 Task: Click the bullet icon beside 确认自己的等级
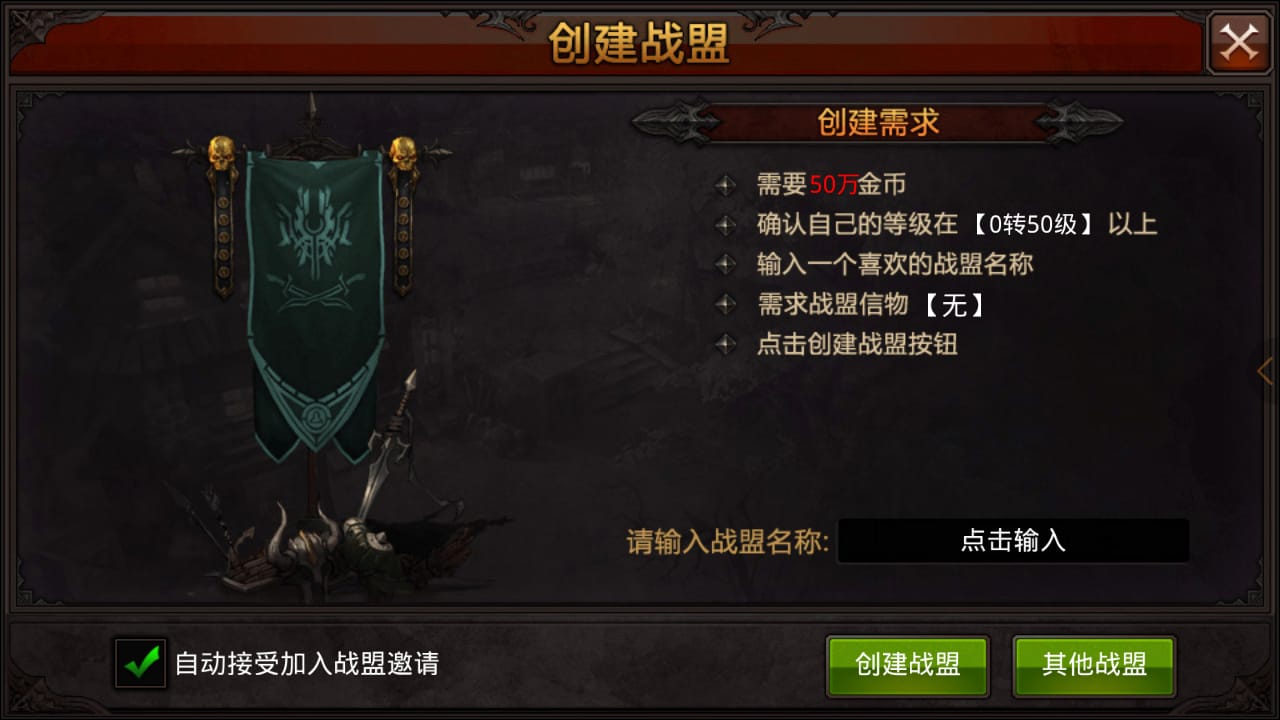(x=726, y=225)
